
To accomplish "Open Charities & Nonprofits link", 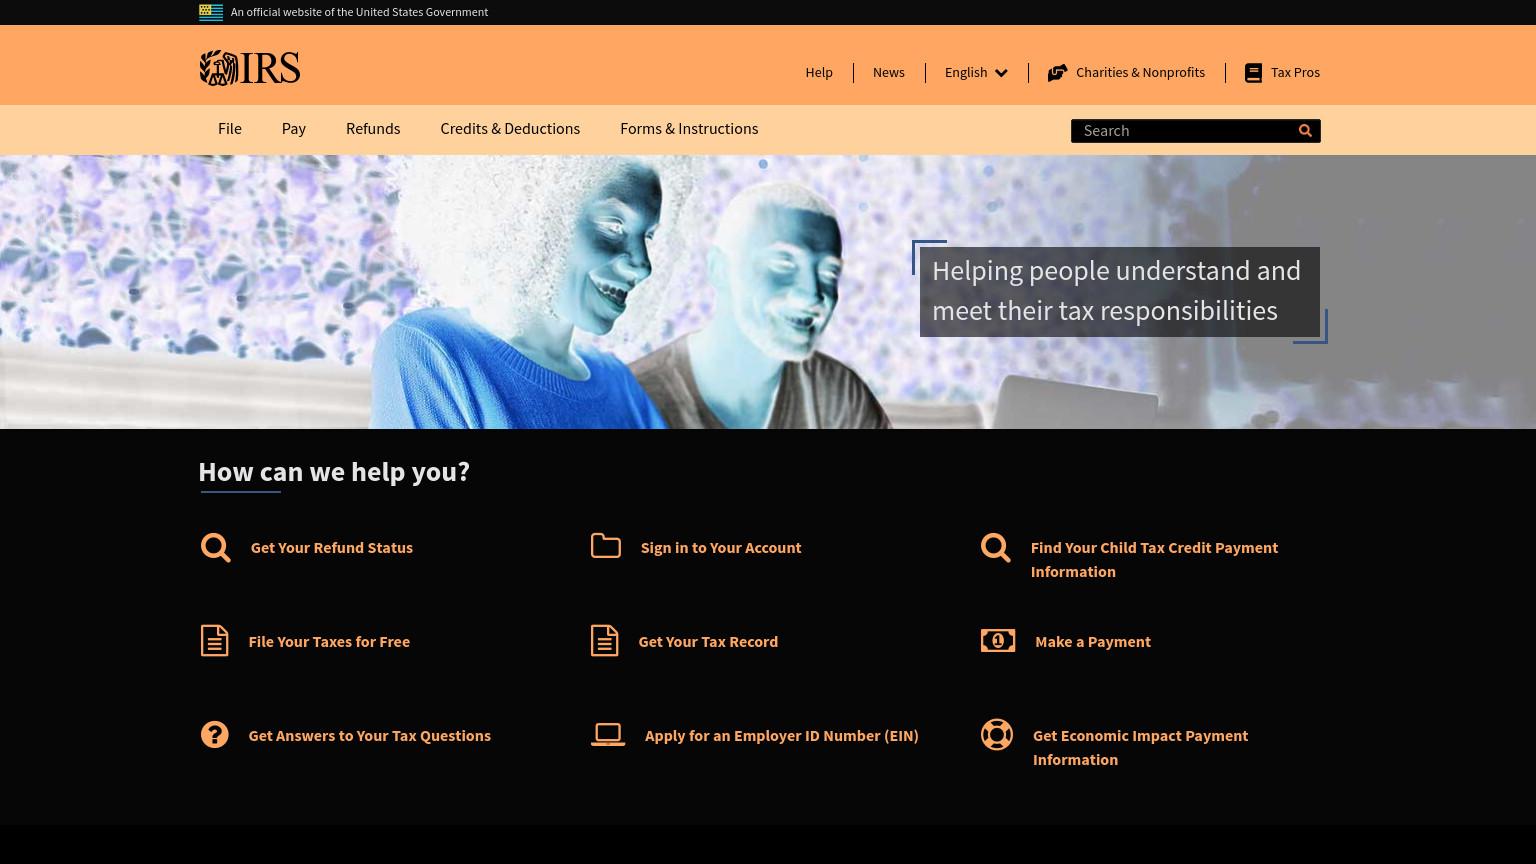I will [1140, 73].
